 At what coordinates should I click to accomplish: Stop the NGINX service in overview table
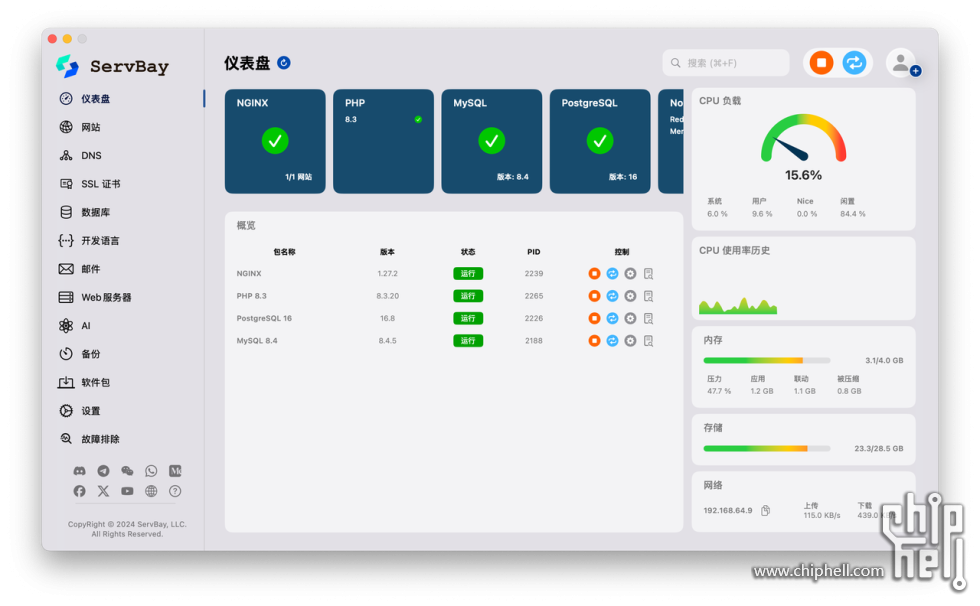(x=594, y=274)
